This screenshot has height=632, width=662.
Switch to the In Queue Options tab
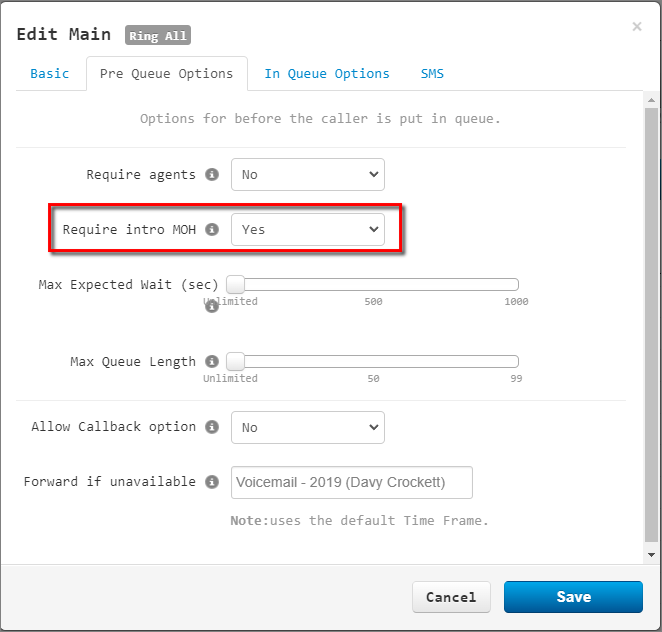click(327, 73)
